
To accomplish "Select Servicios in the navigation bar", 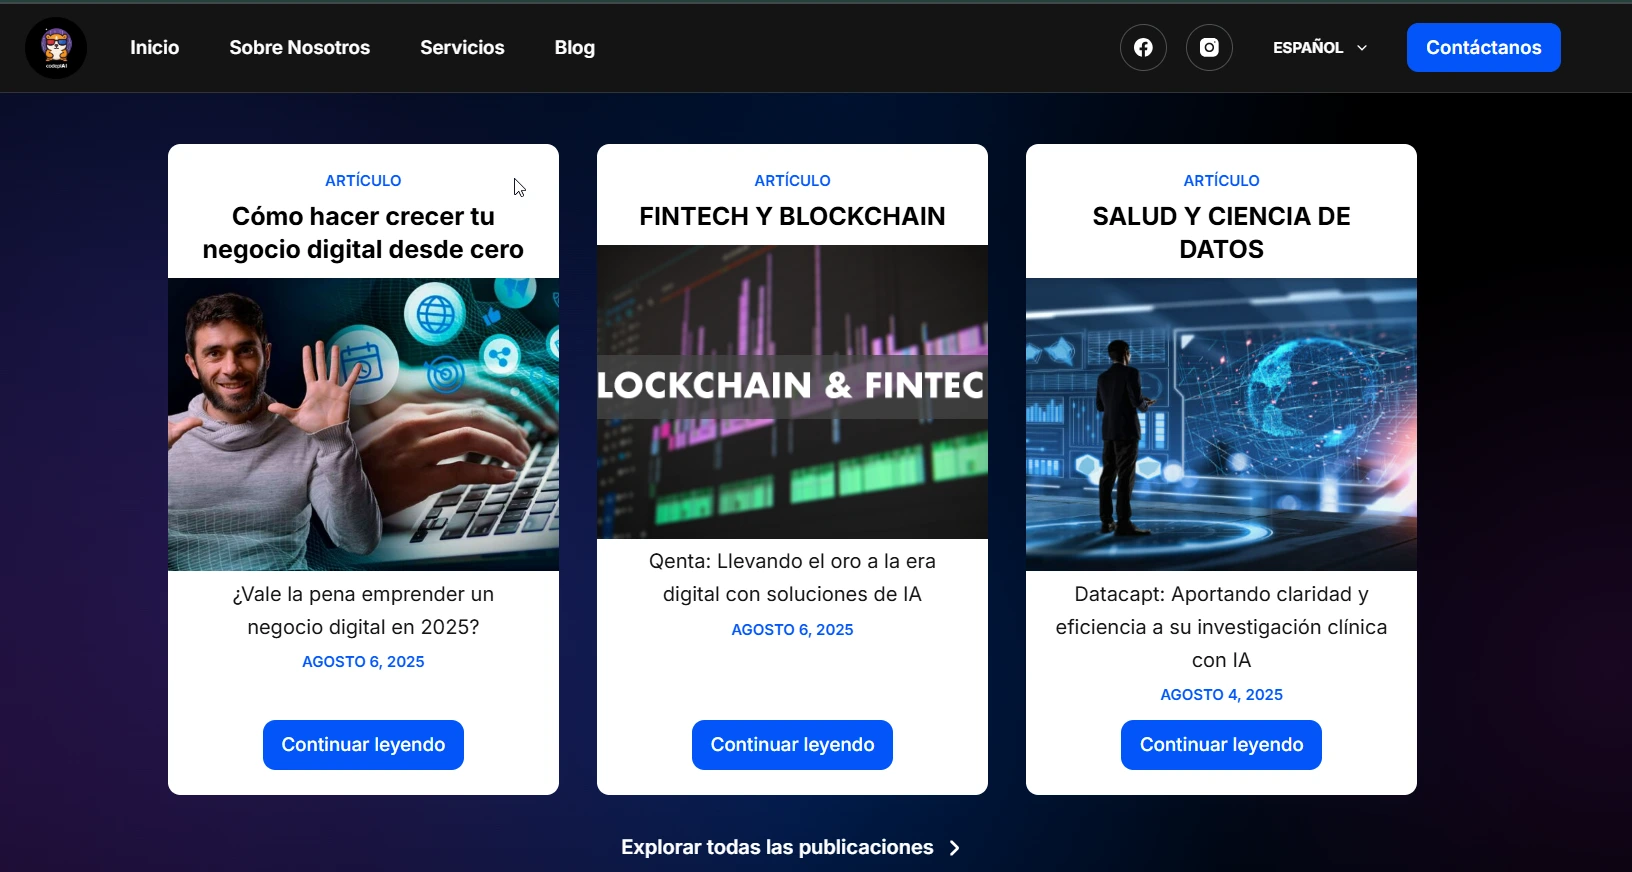I will coord(462,48).
